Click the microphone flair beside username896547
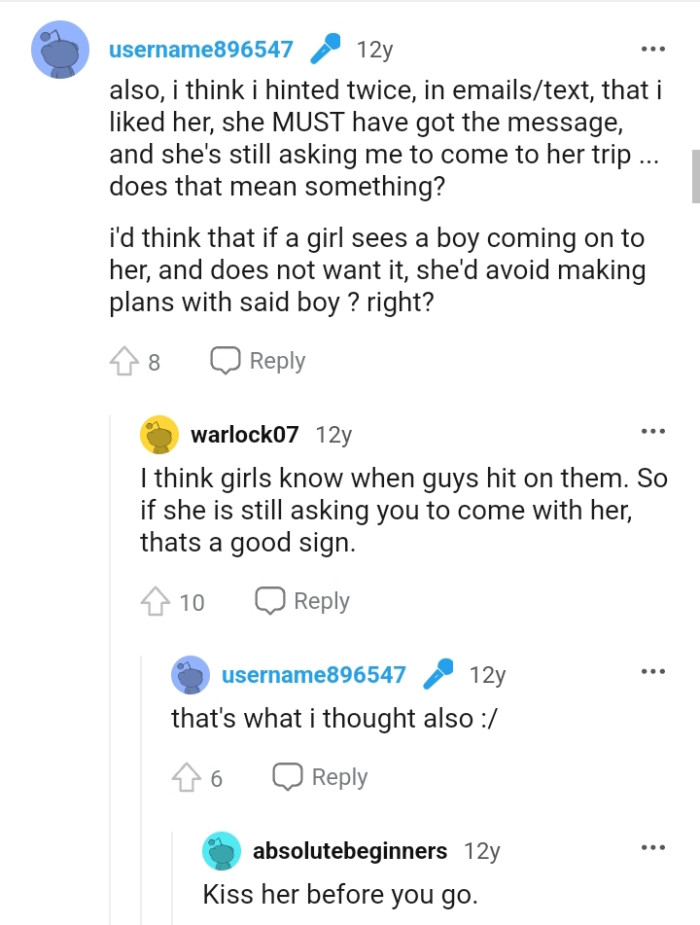 [322, 46]
